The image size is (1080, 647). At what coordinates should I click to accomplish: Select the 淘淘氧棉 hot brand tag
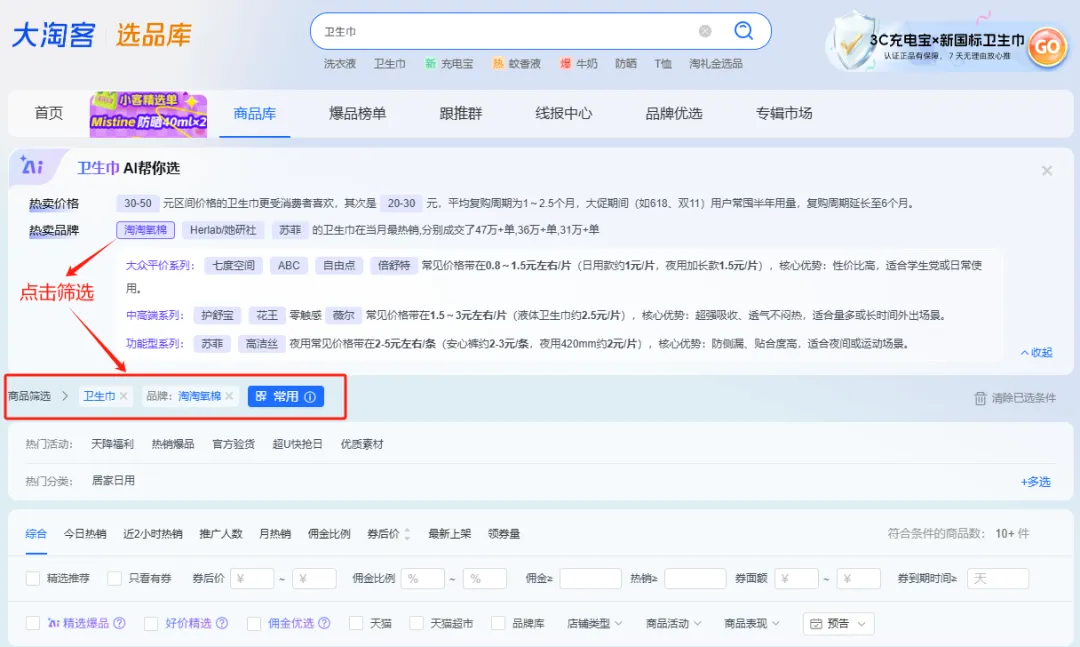click(x=145, y=230)
